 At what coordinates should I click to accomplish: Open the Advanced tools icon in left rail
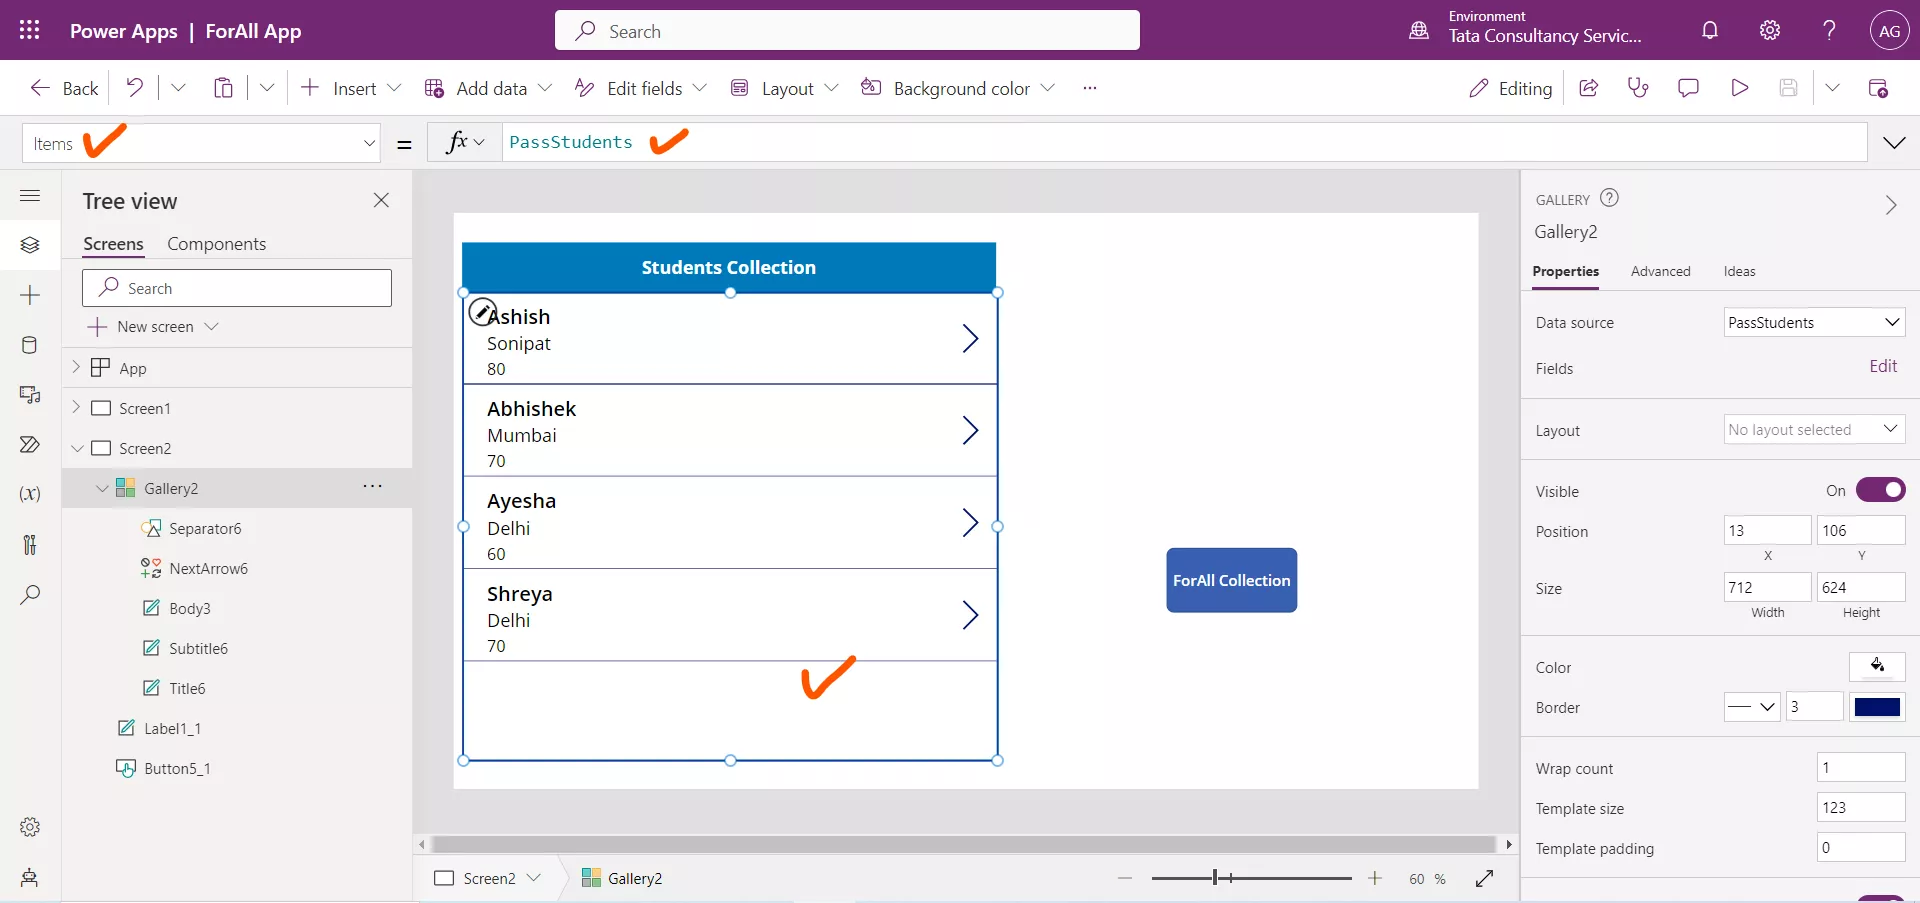30,545
